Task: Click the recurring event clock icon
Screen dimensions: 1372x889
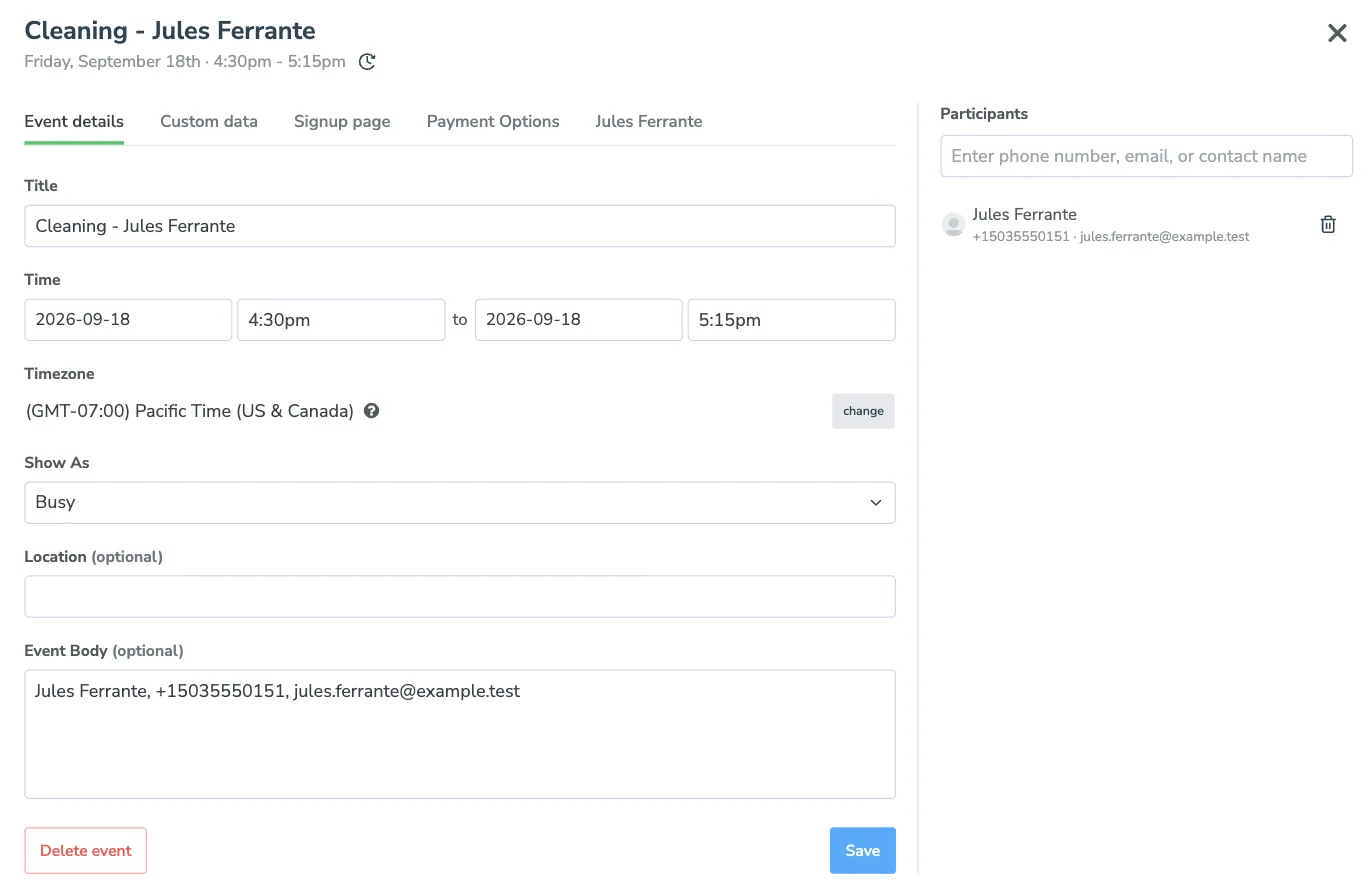Action: pyautogui.click(x=367, y=62)
